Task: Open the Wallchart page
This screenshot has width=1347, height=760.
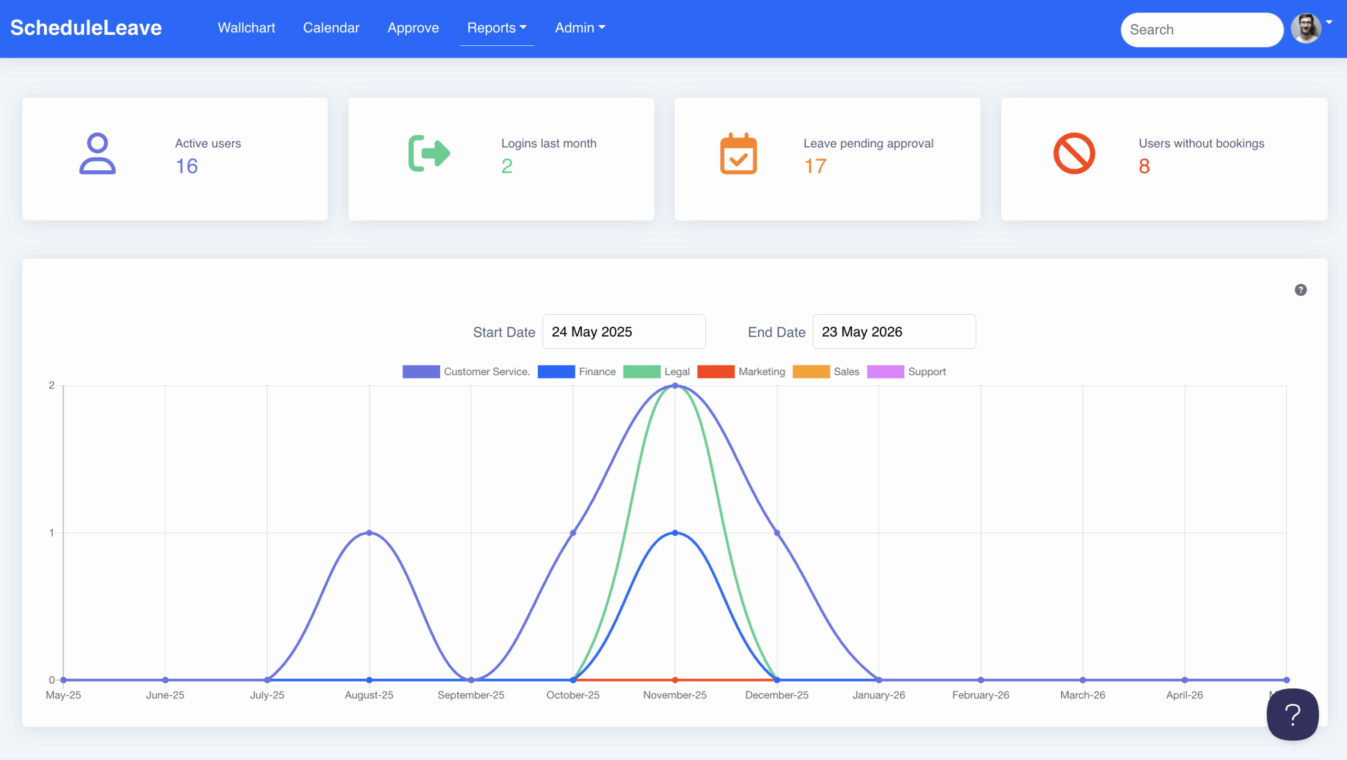Action: point(246,28)
